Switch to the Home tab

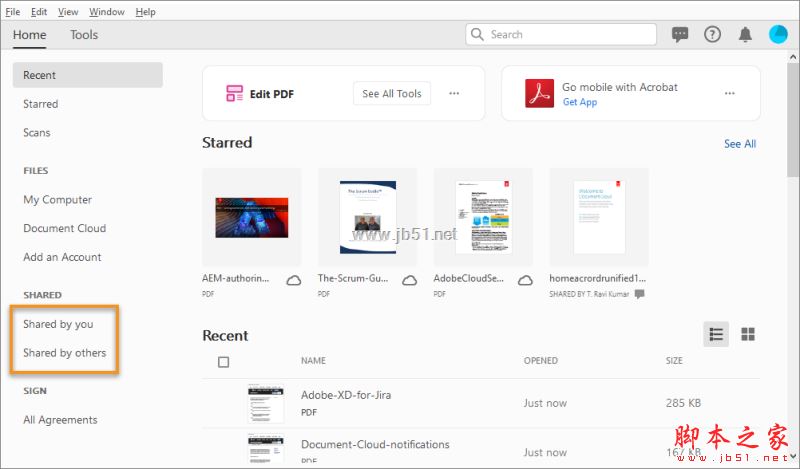click(x=30, y=35)
